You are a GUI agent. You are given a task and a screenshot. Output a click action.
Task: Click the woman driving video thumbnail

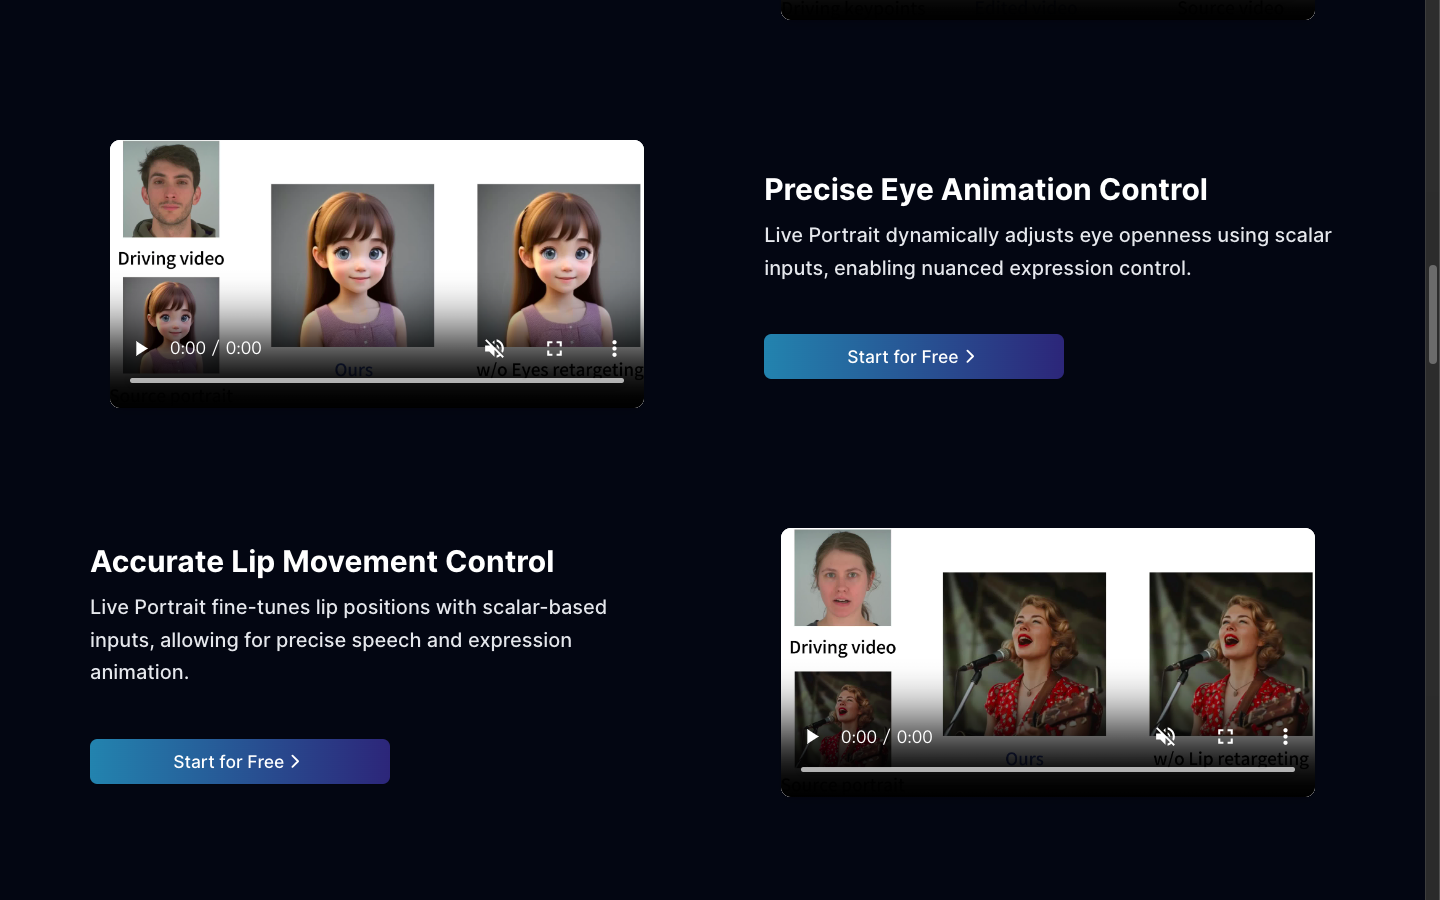click(842, 578)
